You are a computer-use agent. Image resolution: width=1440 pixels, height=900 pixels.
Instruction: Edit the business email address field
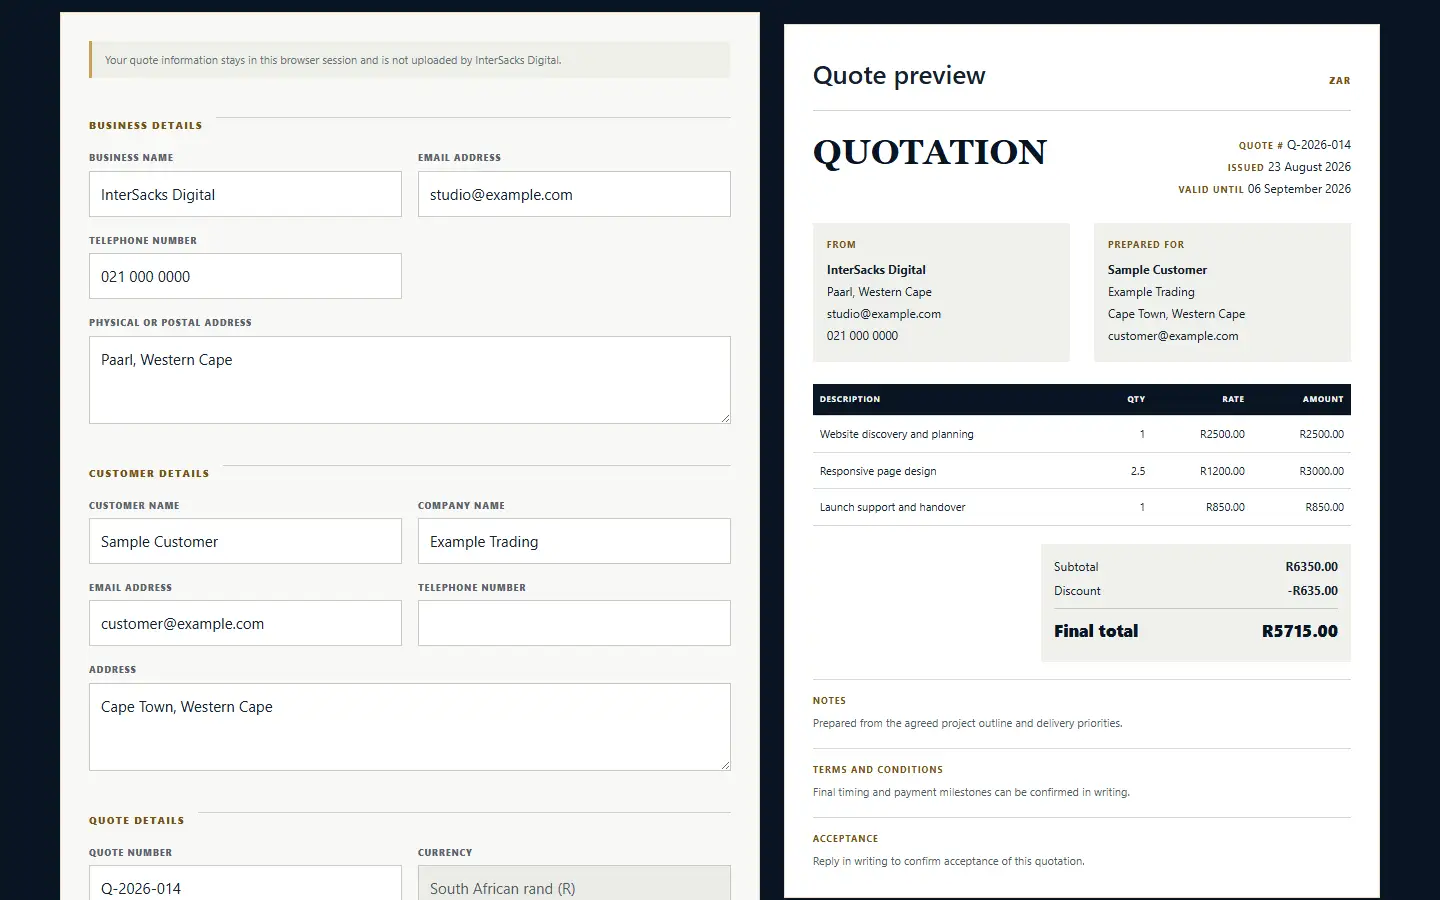(574, 194)
